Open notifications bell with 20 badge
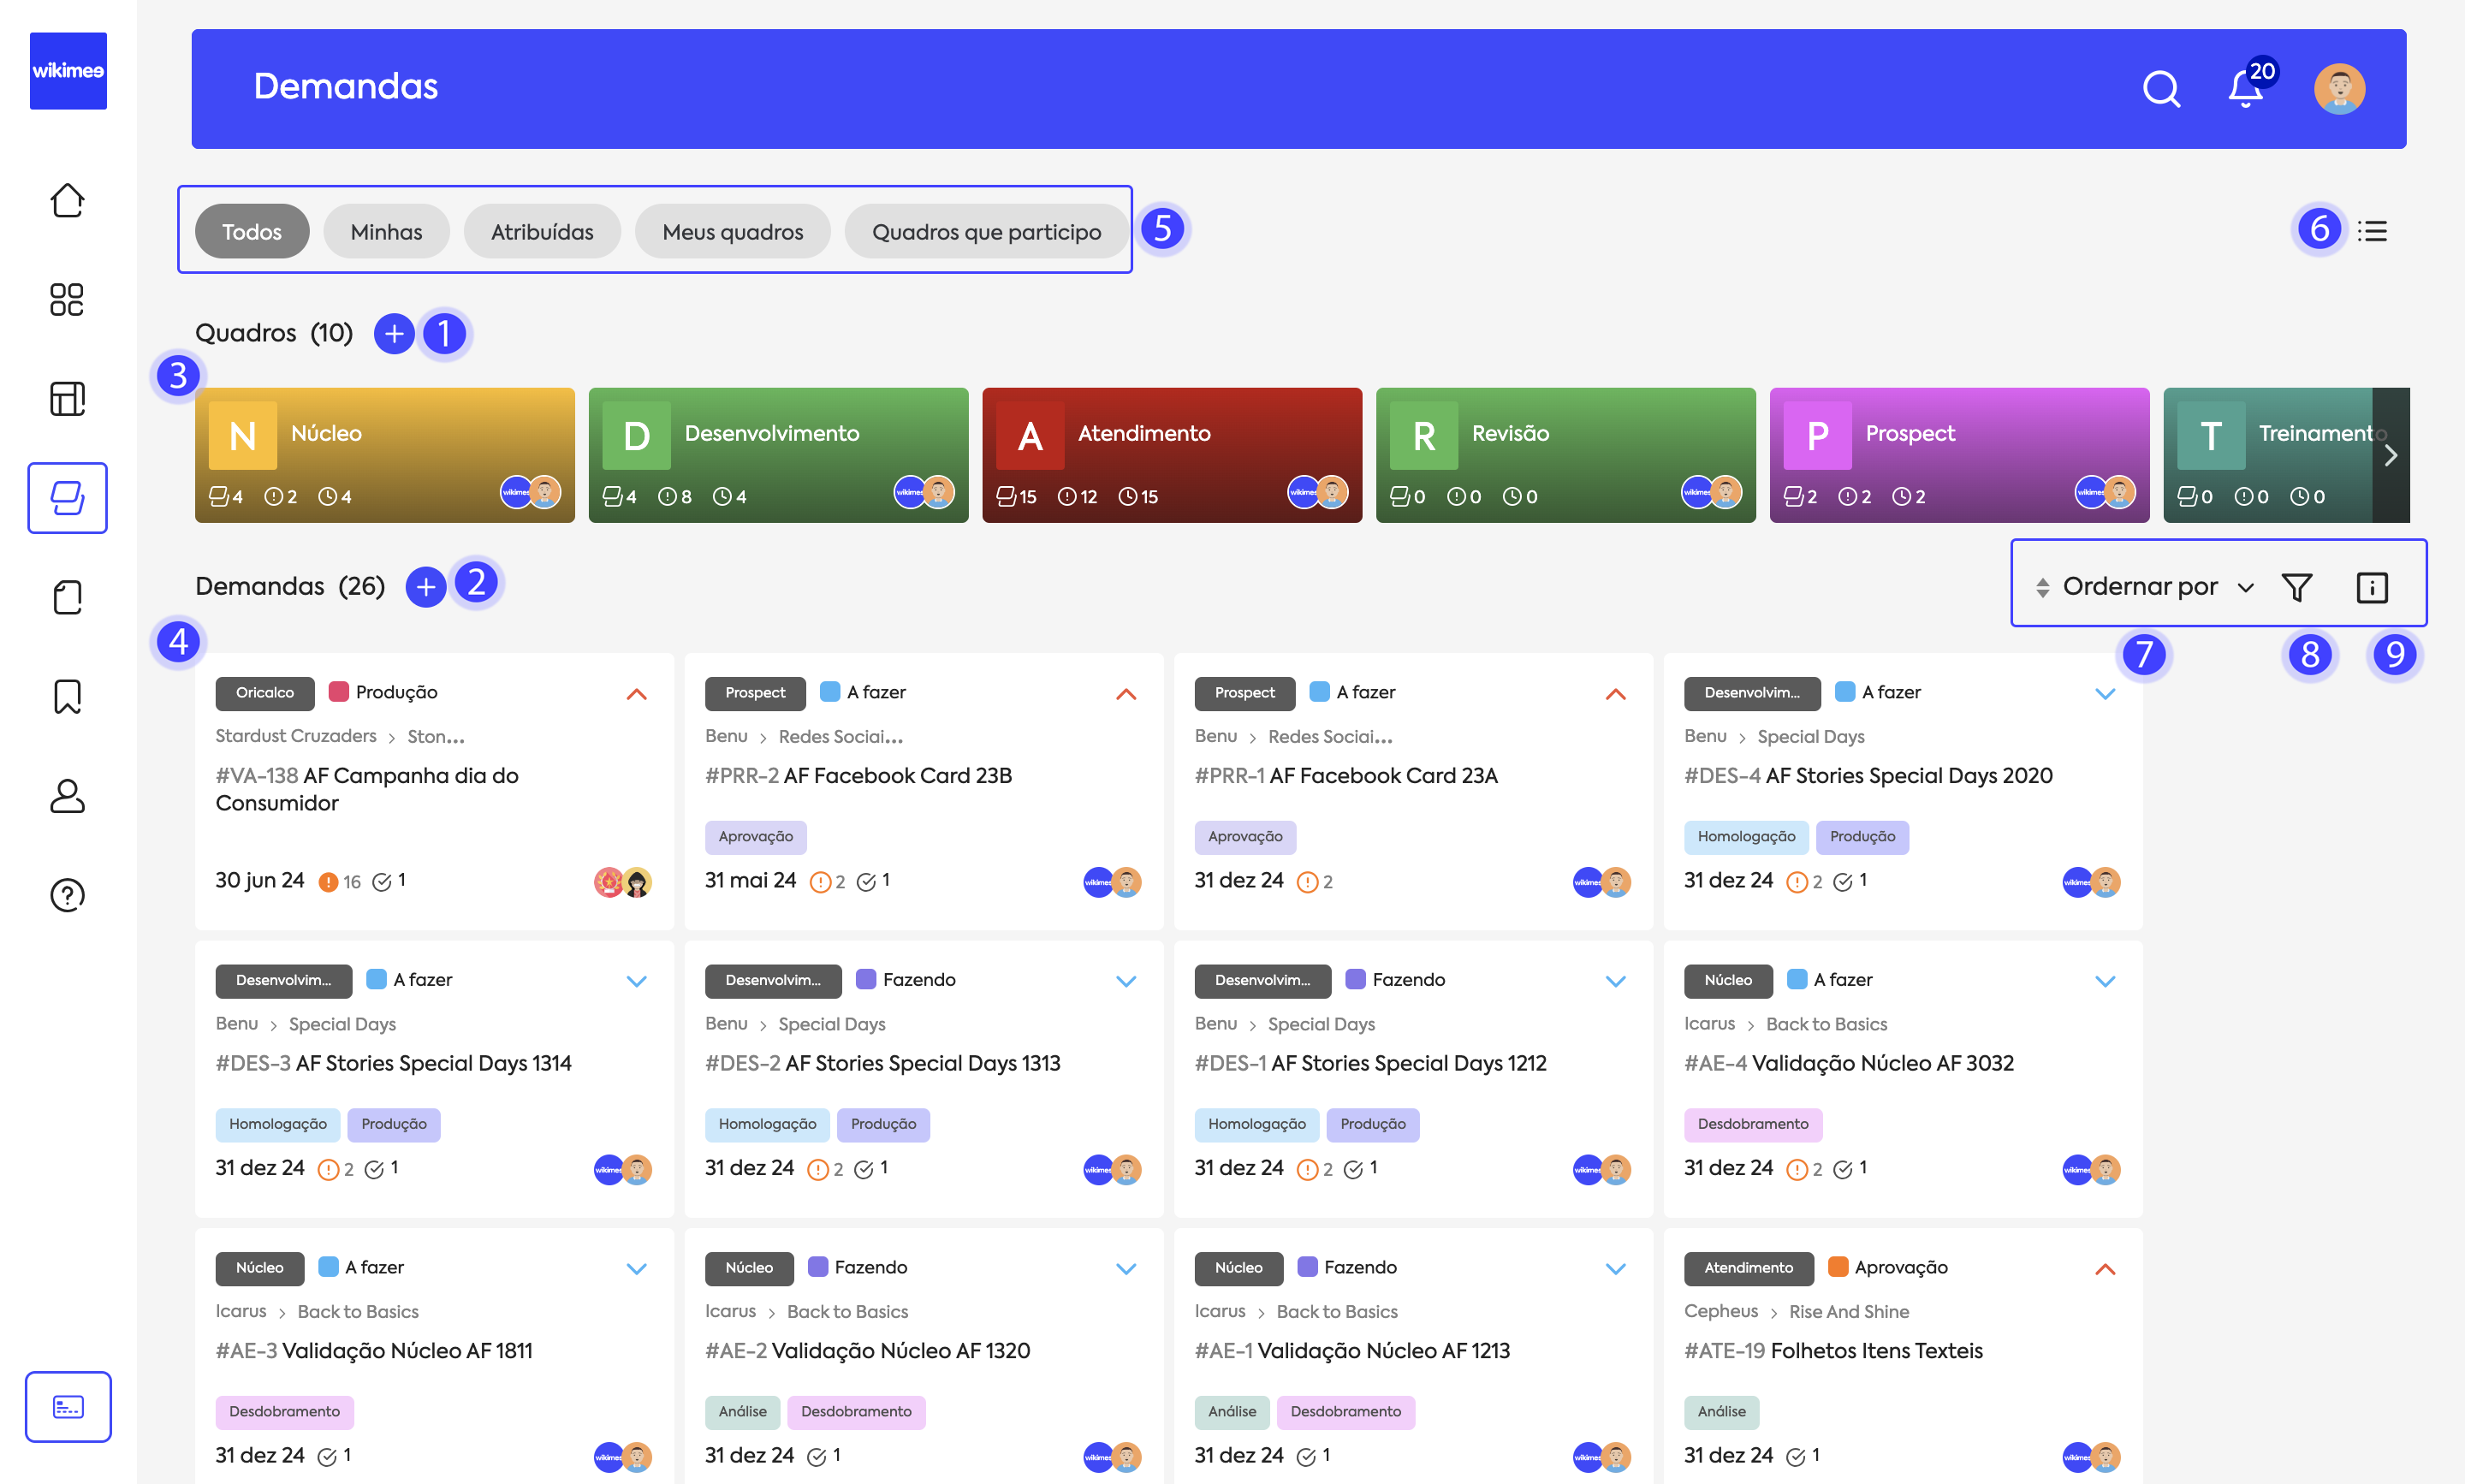The height and width of the screenshot is (1484, 2465). click(2246, 89)
